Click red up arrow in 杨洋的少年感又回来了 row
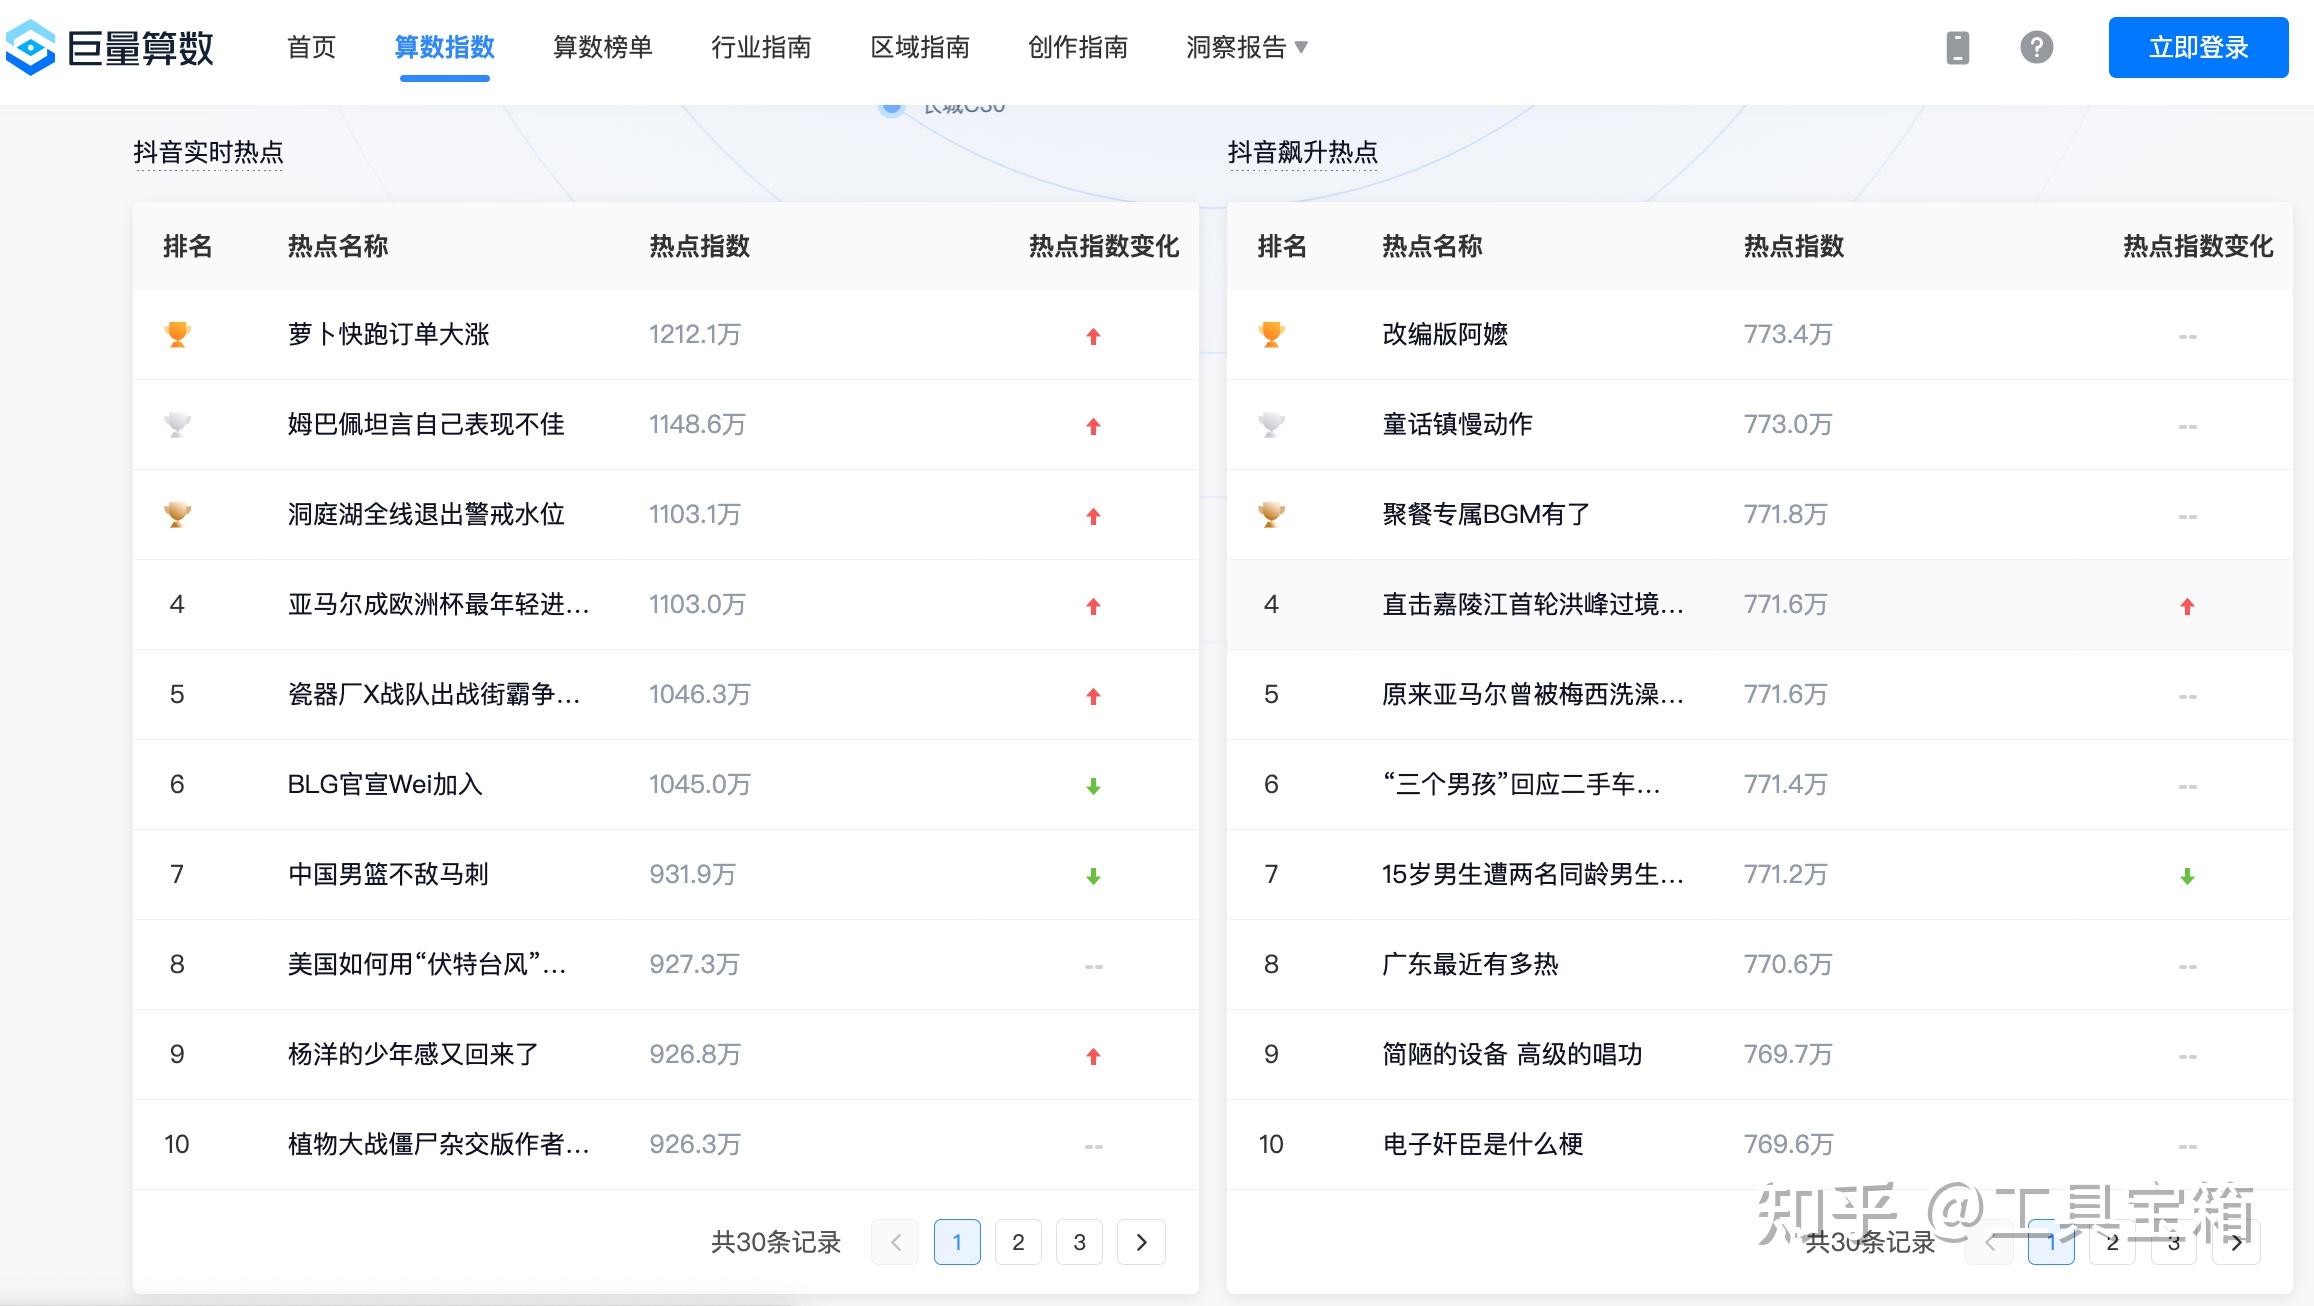 (x=1093, y=1056)
